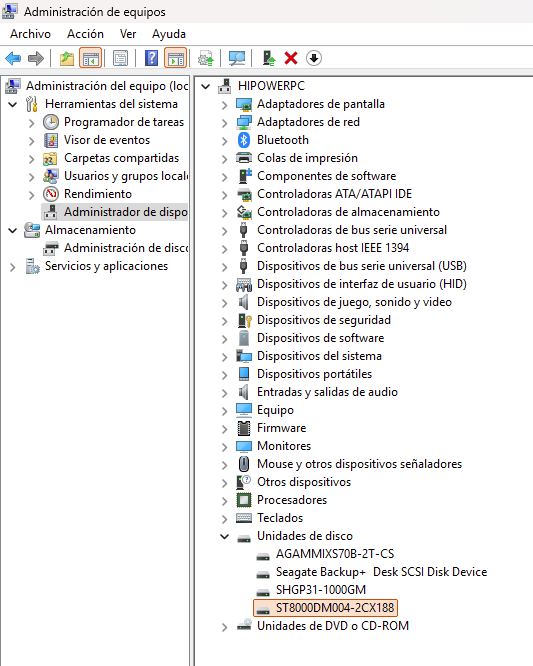The image size is (533, 666).
Task: Select Entradas y salidas de audio
Action: 327,392
